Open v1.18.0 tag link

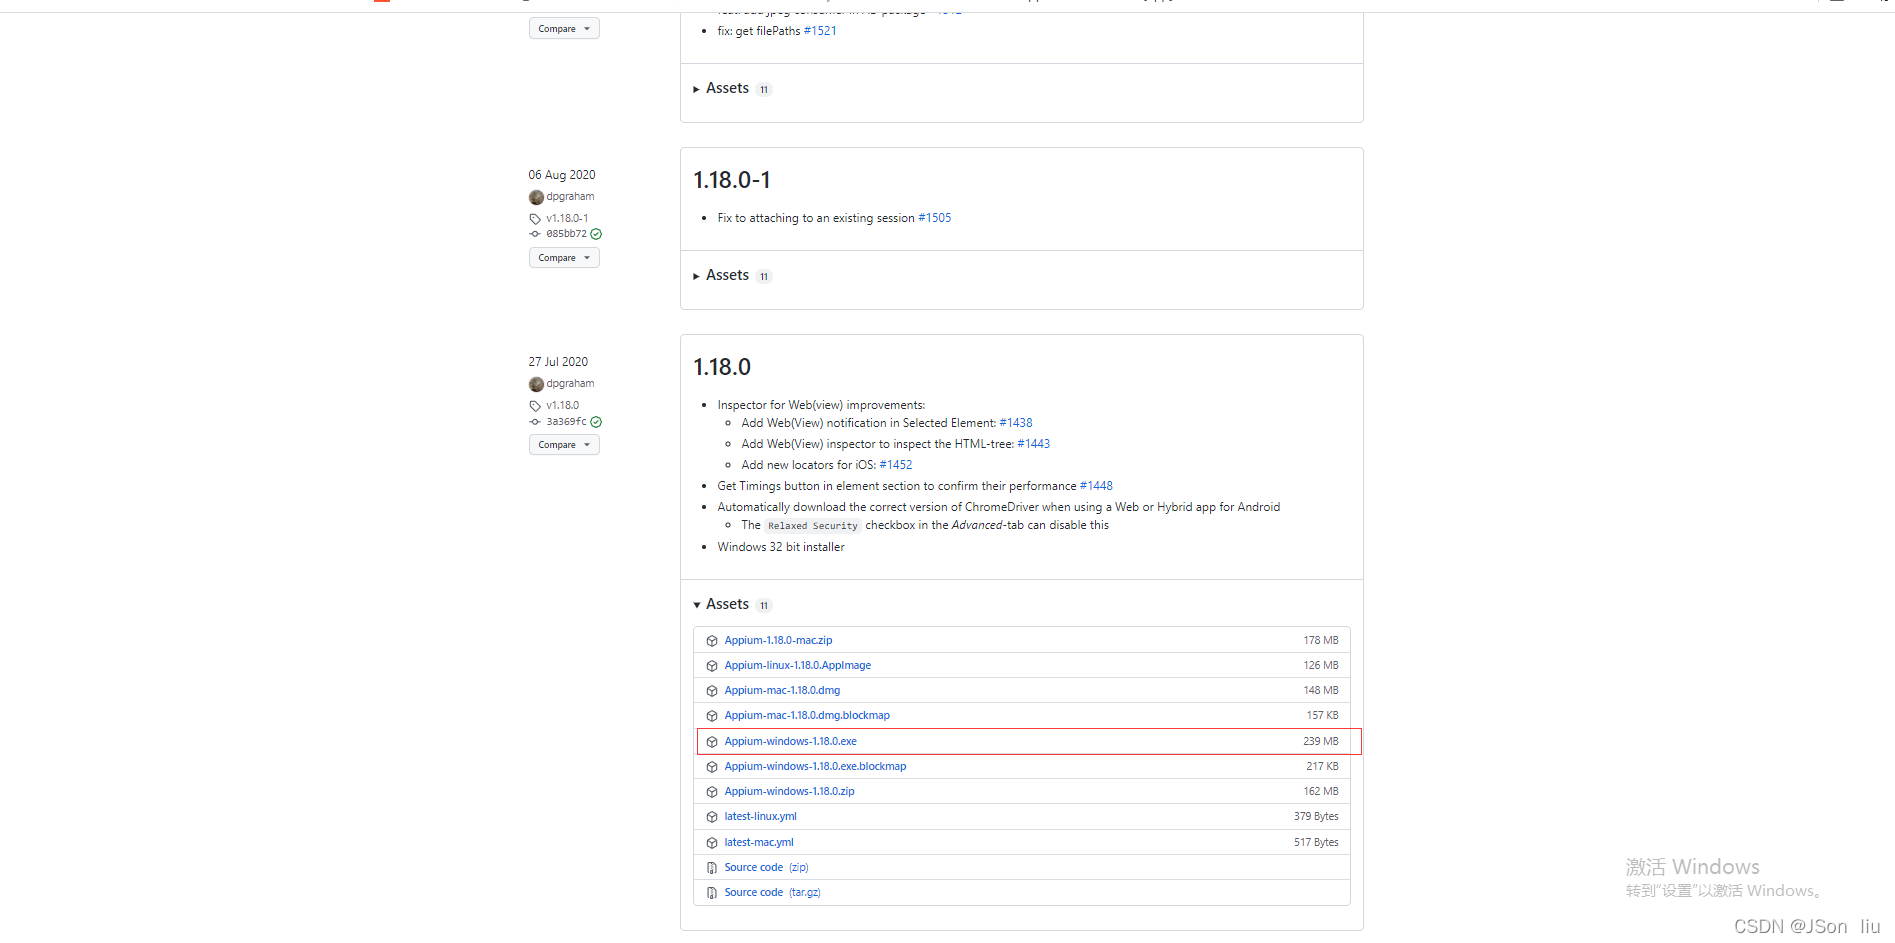point(562,405)
